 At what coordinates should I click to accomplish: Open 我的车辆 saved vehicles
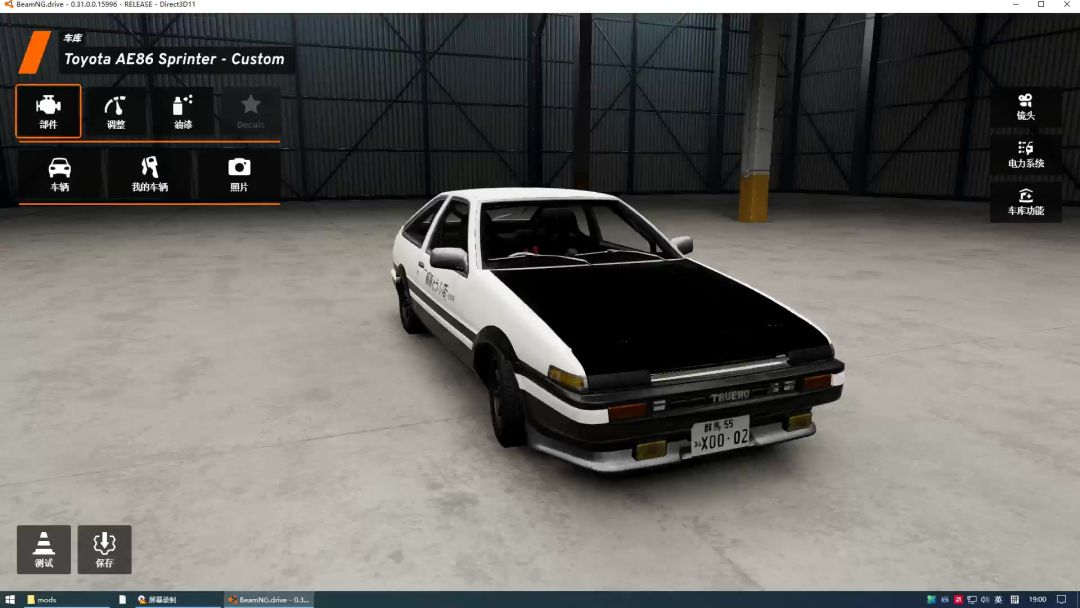[149, 174]
